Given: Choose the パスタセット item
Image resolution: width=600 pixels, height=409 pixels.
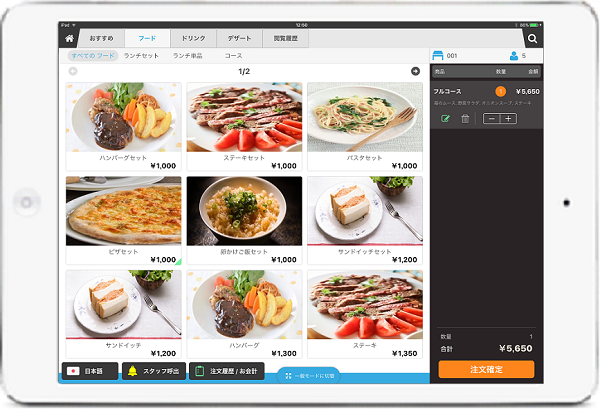Looking at the screenshot, I should 365,126.
